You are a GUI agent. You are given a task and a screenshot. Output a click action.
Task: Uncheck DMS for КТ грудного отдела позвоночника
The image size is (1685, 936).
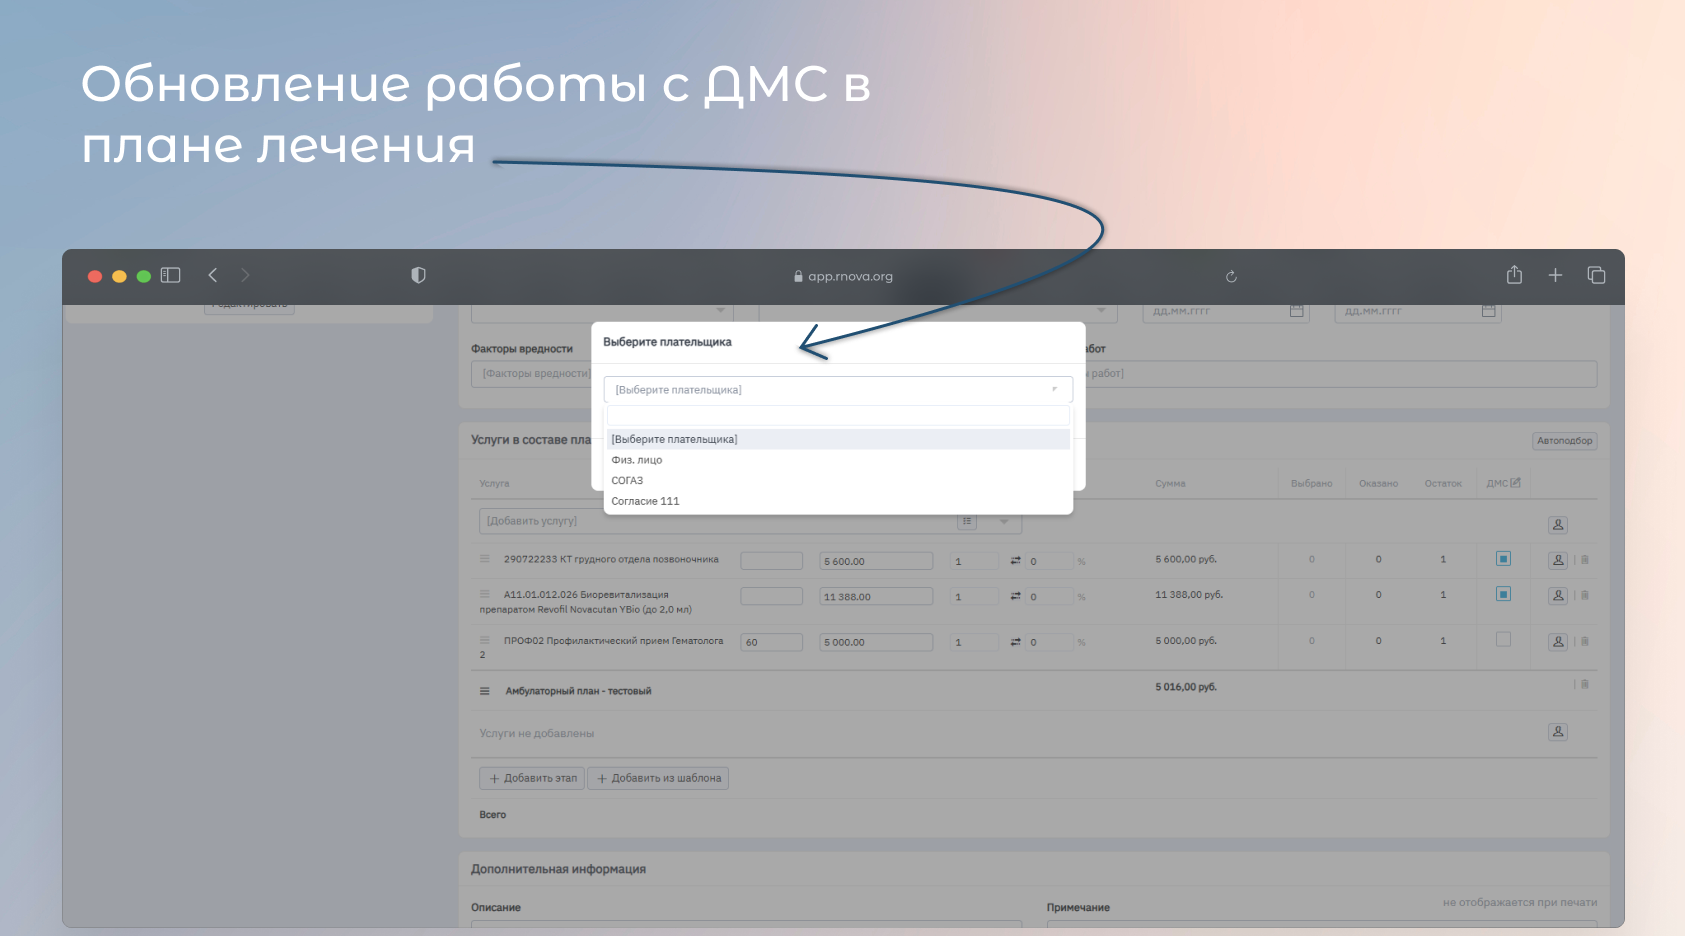pyautogui.click(x=1503, y=559)
